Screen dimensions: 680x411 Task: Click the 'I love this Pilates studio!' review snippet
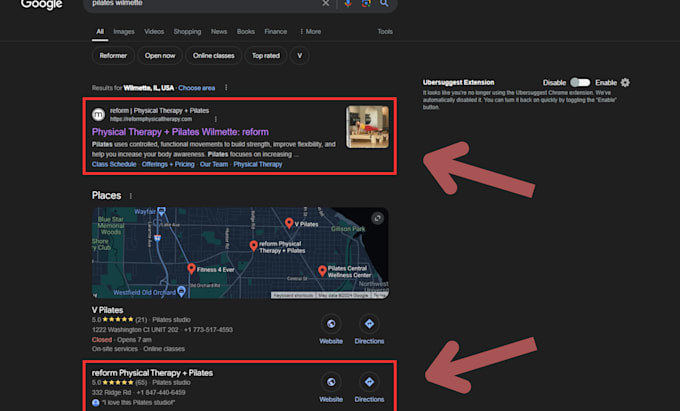[x=138, y=403]
